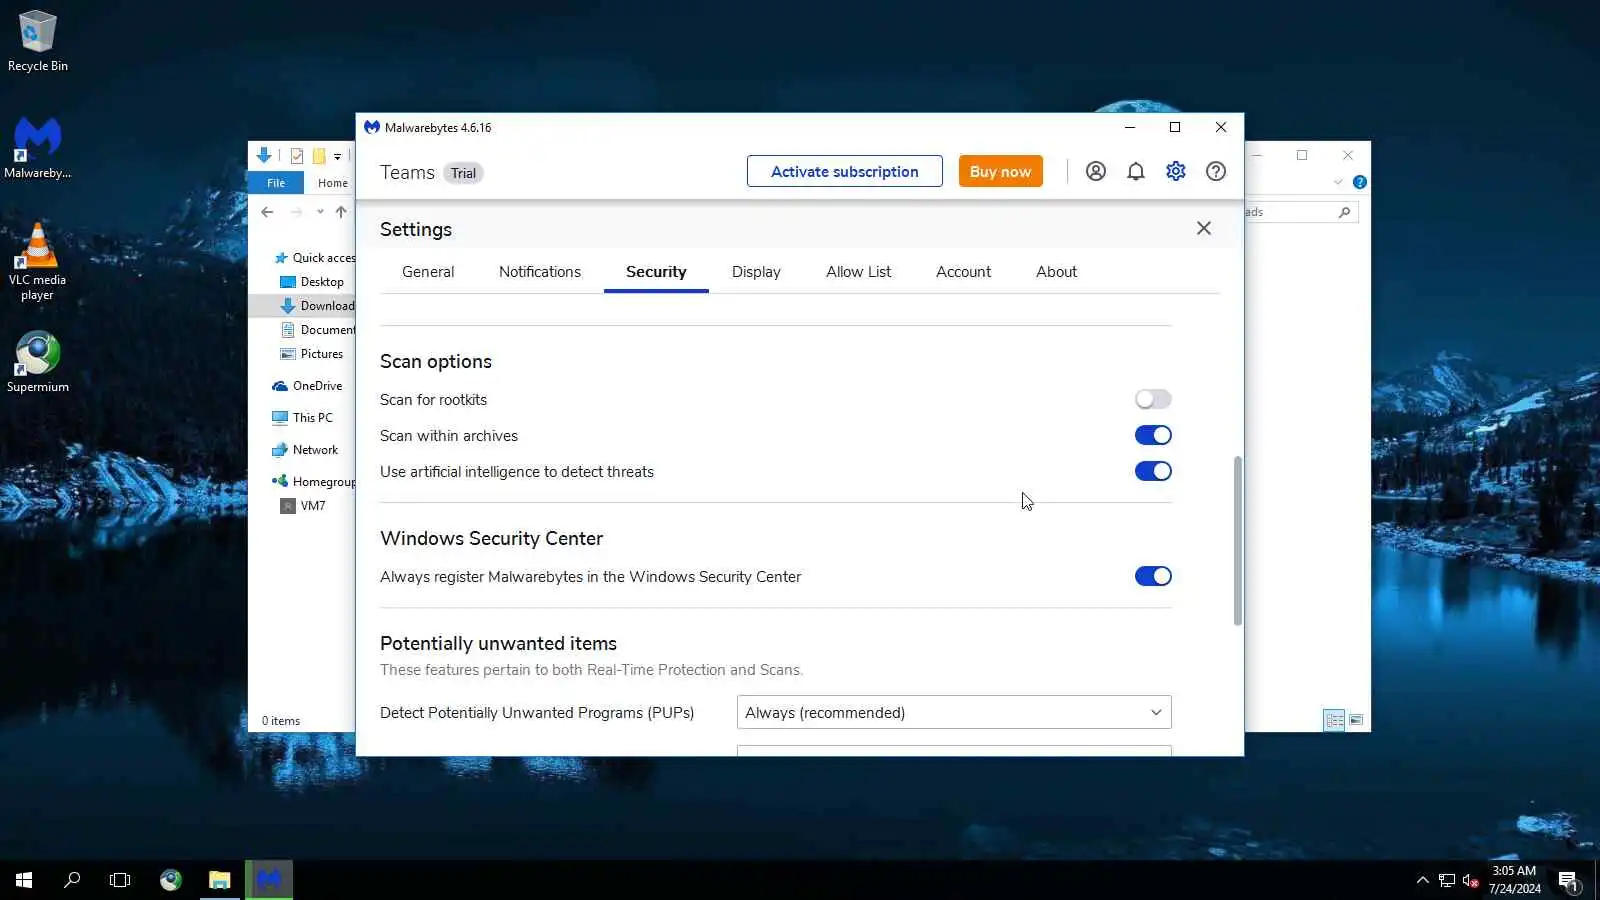The width and height of the screenshot is (1600, 900).
Task: Open the Malwarebytes notifications bell
Action: [x=1136, y=171]
